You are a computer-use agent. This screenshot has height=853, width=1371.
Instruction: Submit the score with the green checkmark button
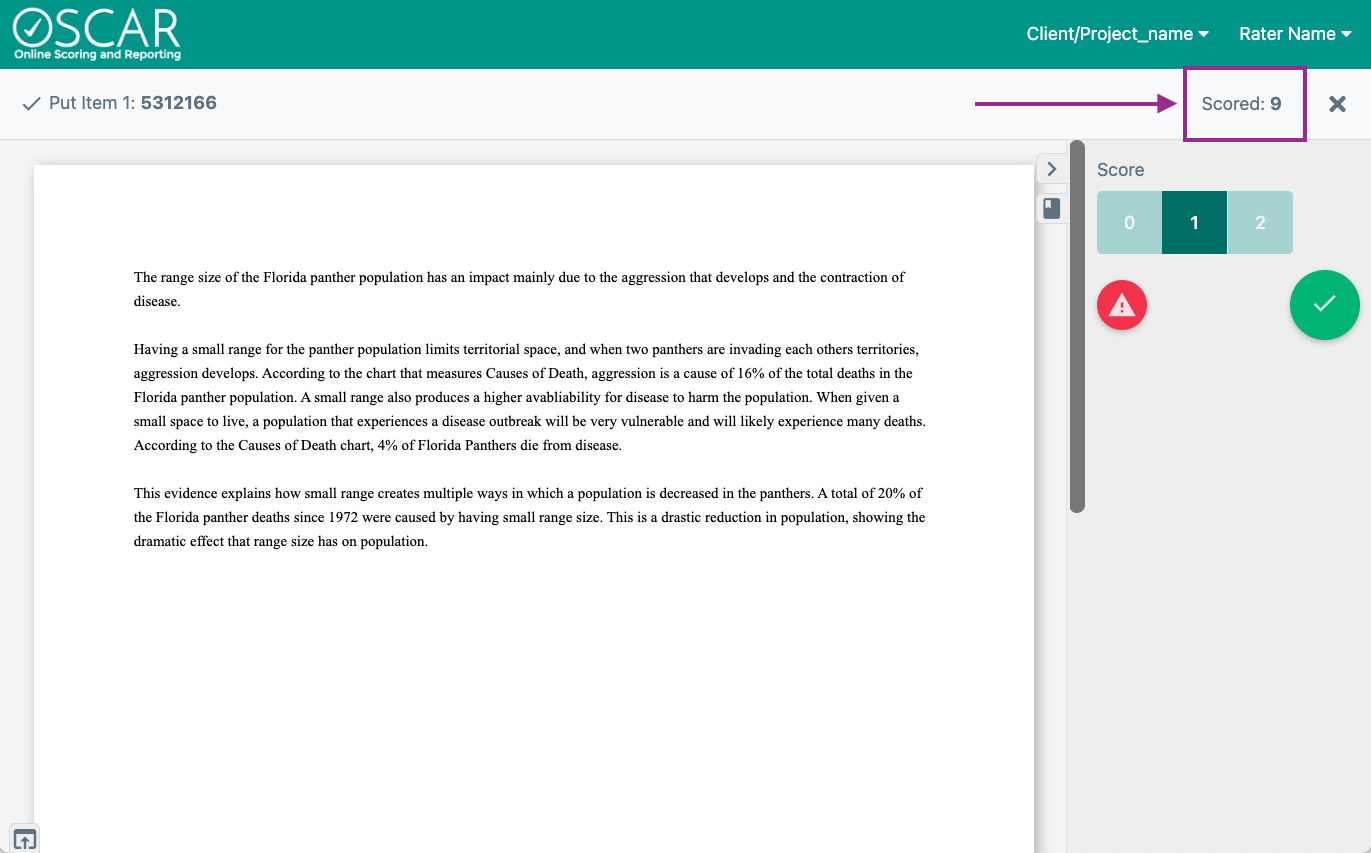coord(1324,304)
